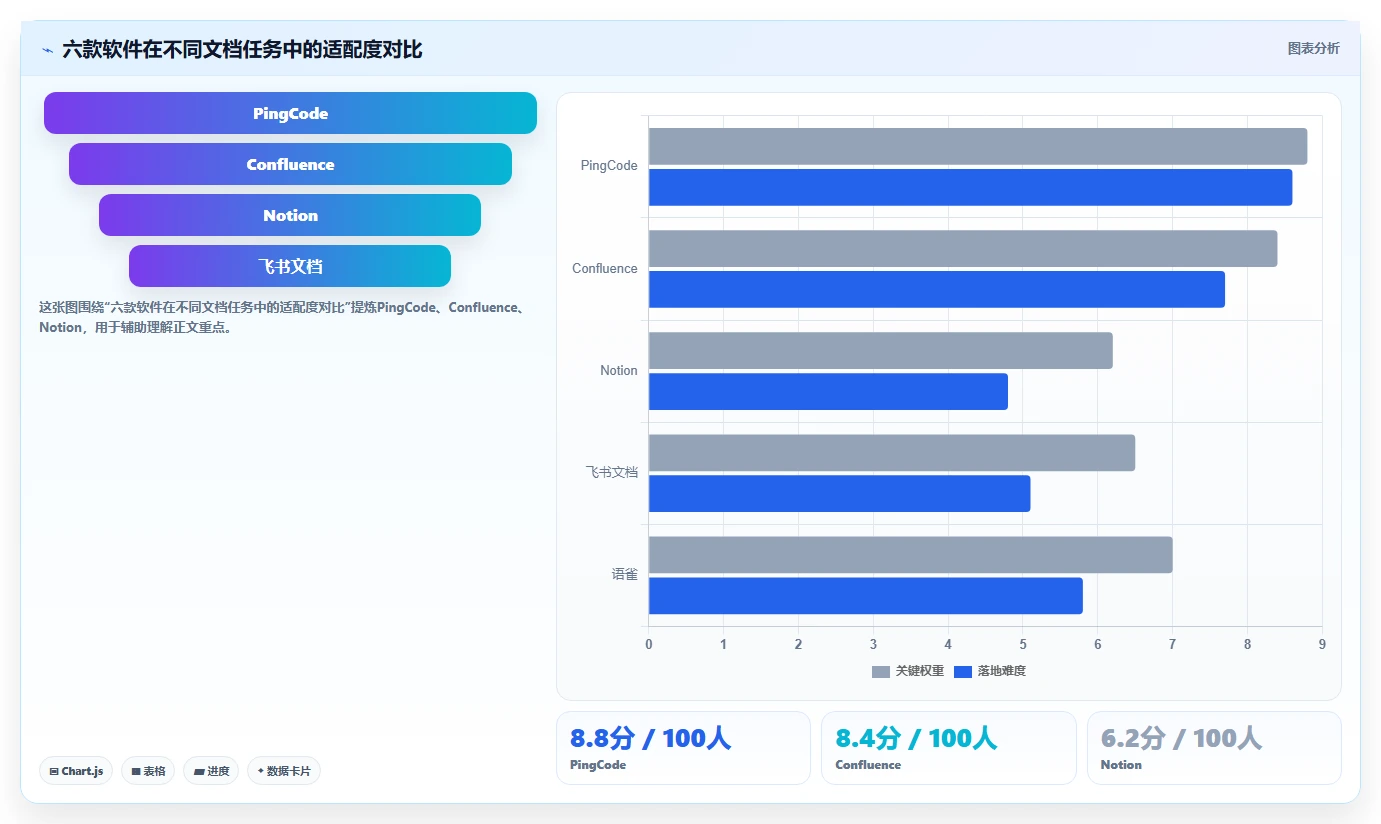Click x-axis tick label 9
The width and height of the screenshot is (1381, 824).
(1322, 644)
